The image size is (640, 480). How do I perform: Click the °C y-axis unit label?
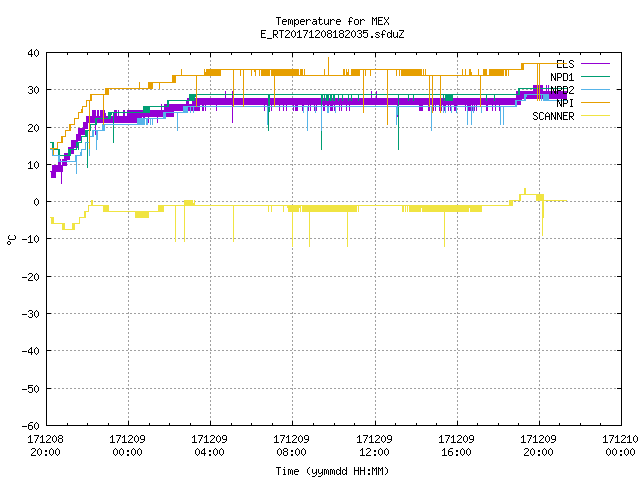click(12, 239)
